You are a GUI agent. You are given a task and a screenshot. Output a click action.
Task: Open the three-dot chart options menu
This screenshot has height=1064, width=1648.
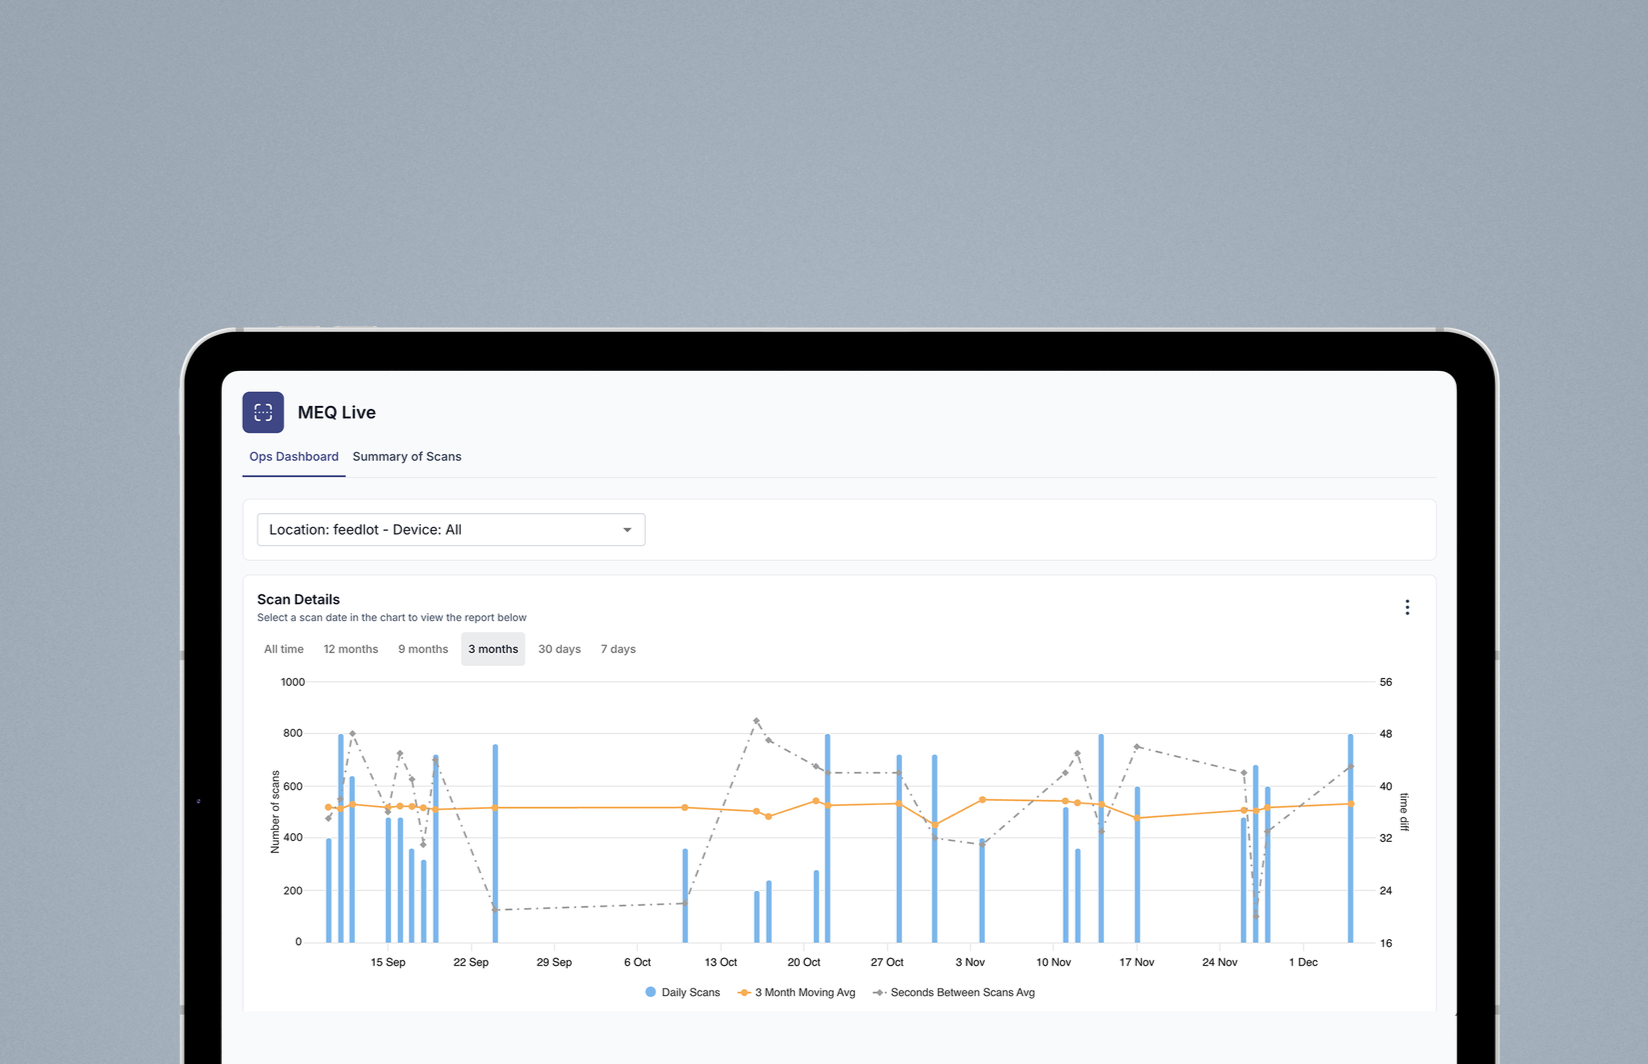(1407, 607)
